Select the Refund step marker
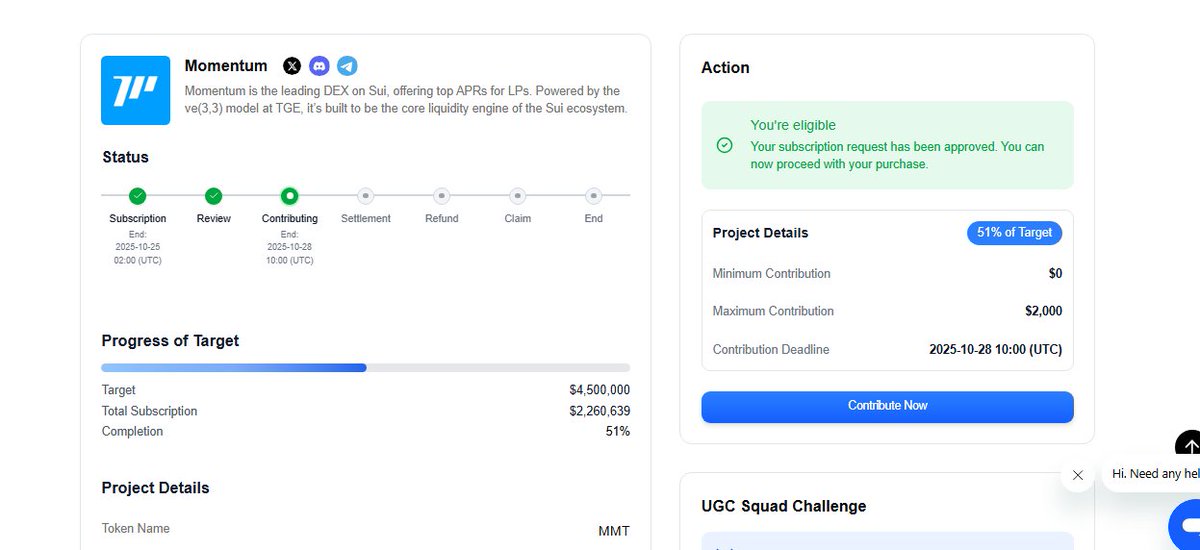The image size is (1200, 550). (x=441, y=196)
